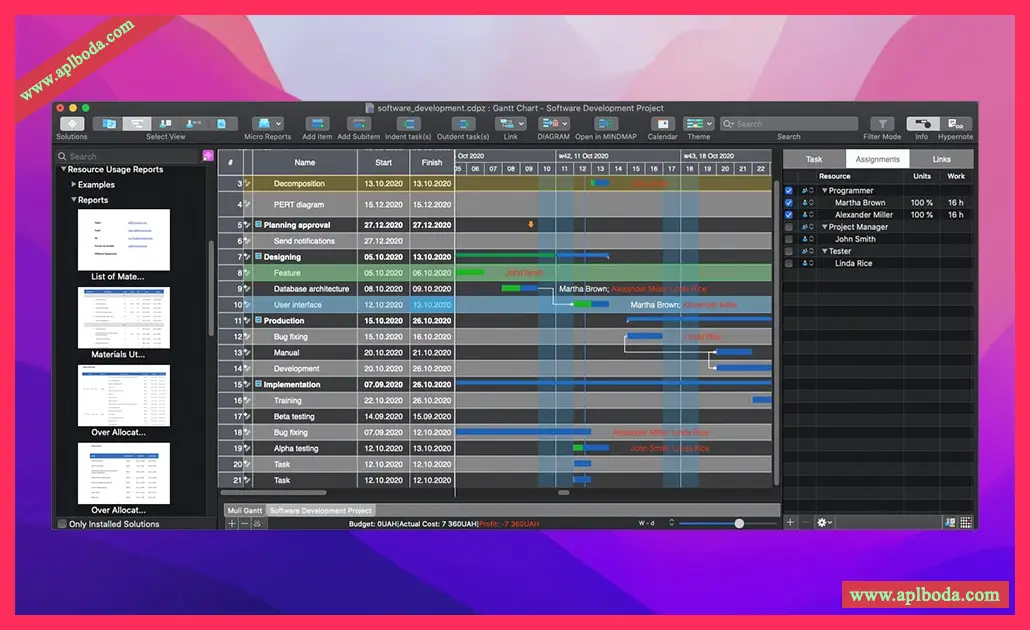Adjust the timeline zoom slider knob

(739, 524)
